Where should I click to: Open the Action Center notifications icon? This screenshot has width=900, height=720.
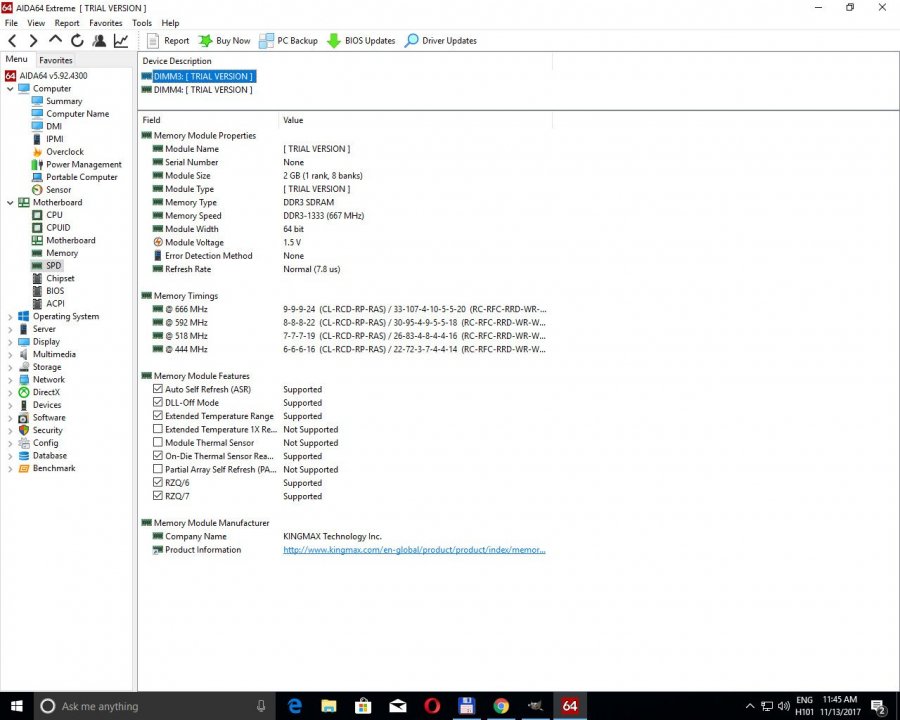(879, 706)
